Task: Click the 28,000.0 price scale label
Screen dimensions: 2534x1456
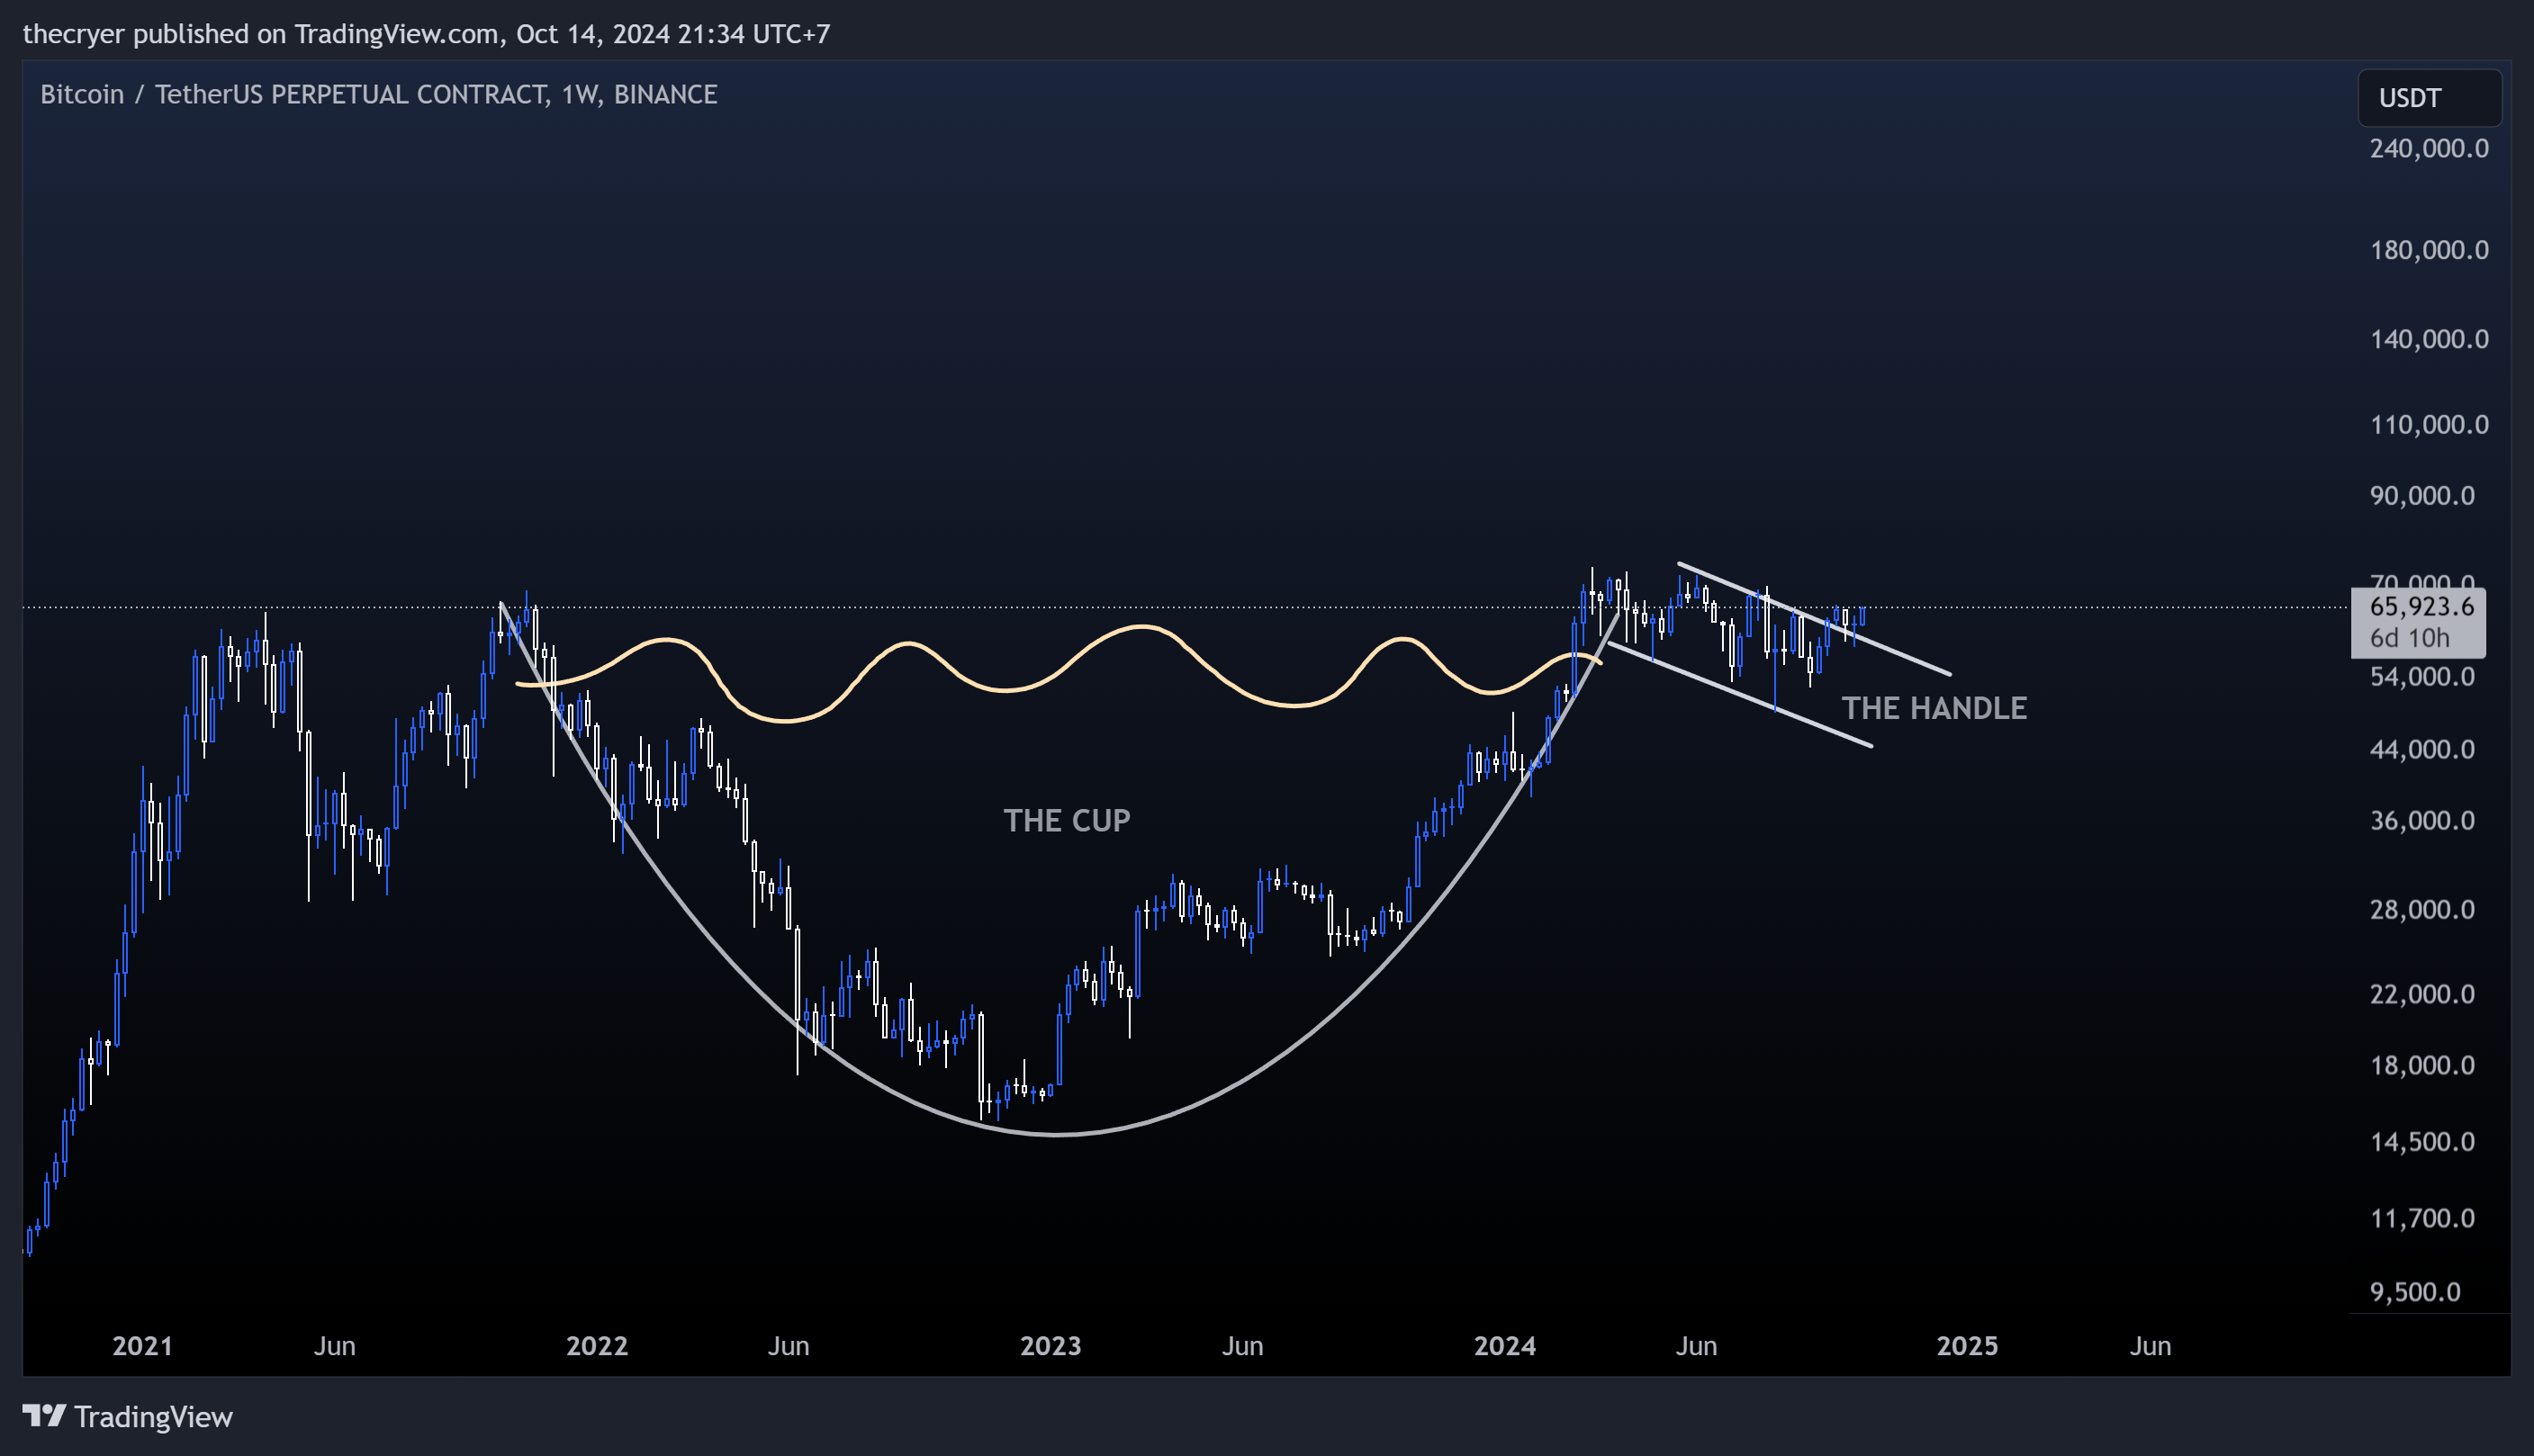Action: [2421, 909]
